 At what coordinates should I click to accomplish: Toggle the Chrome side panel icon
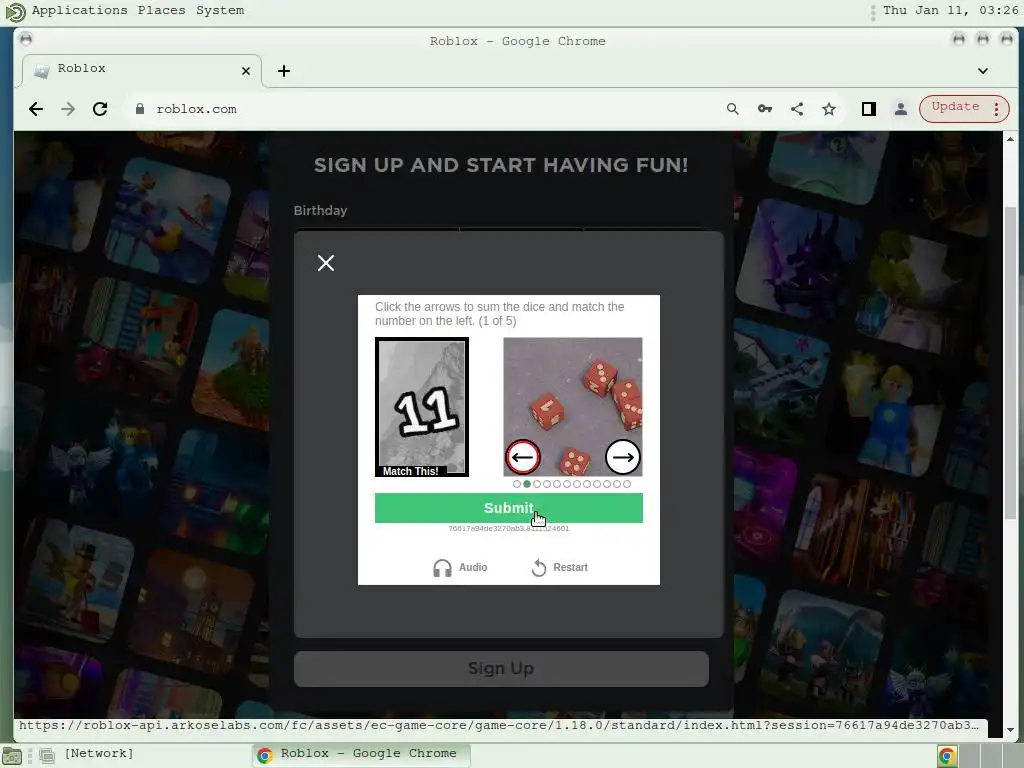click(869, 109)
